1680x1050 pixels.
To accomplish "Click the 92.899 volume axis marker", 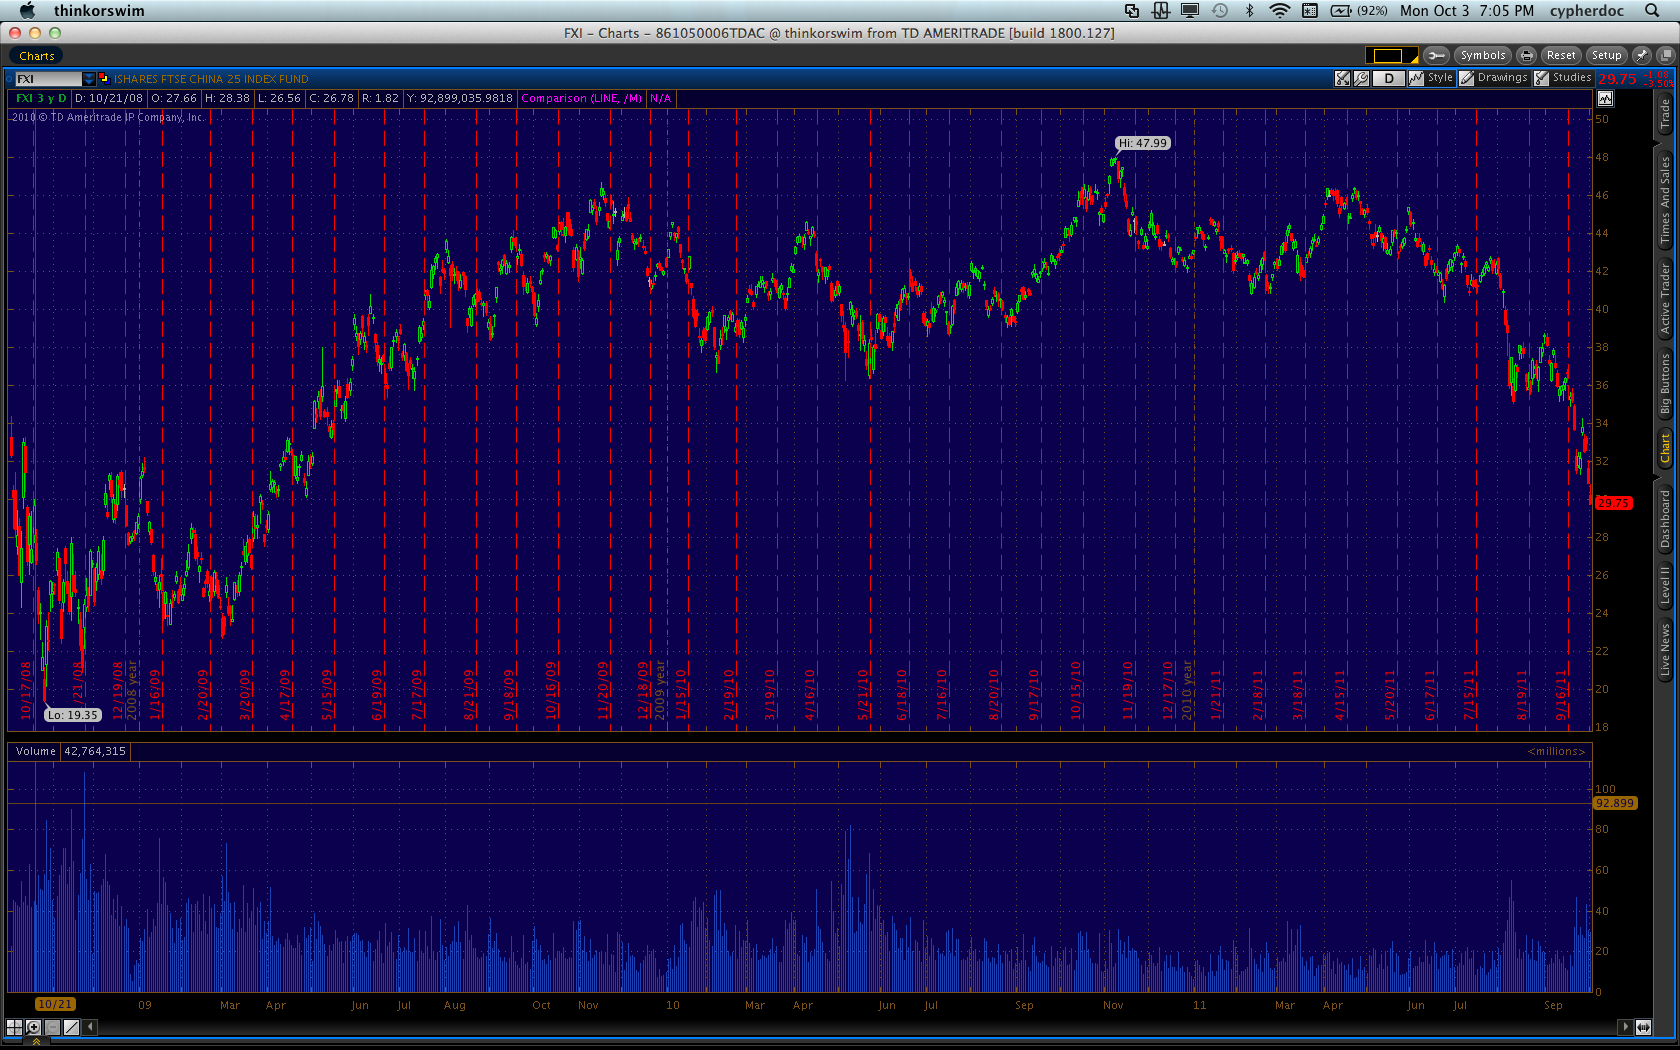I will click(1615, 803).
